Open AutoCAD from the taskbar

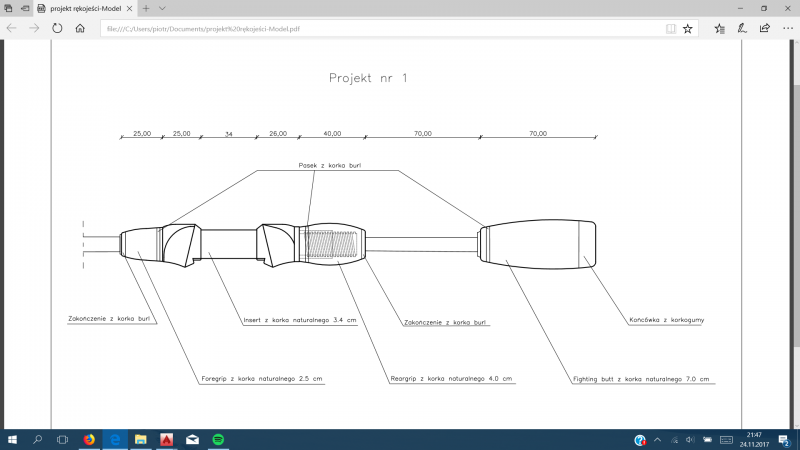pyautogui.click(x=167, y=439)
